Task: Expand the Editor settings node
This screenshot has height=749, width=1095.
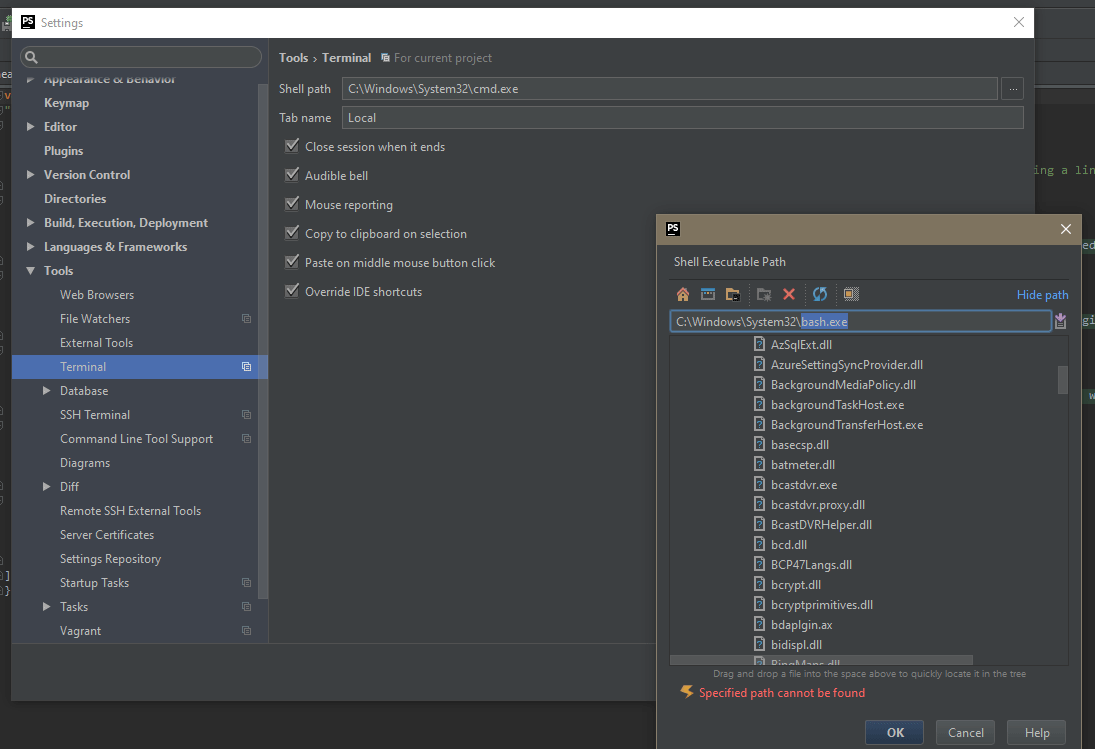Action: [31, 126]
